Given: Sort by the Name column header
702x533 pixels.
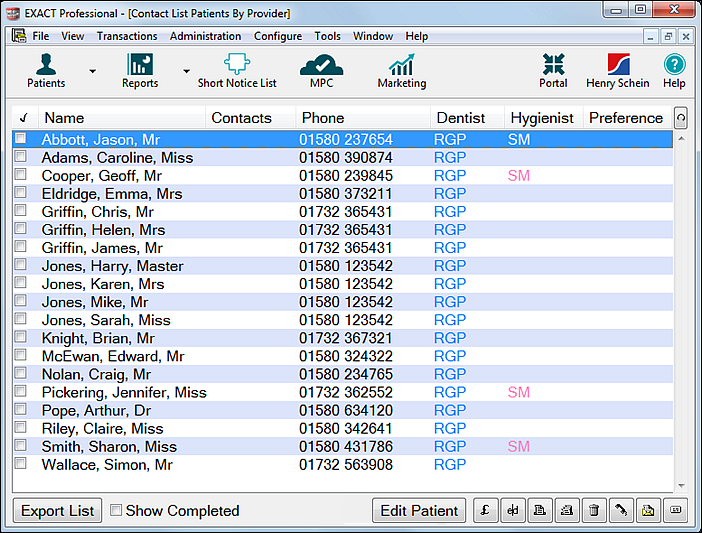Looking at the screenshot, I should click(x=122, y=118).
